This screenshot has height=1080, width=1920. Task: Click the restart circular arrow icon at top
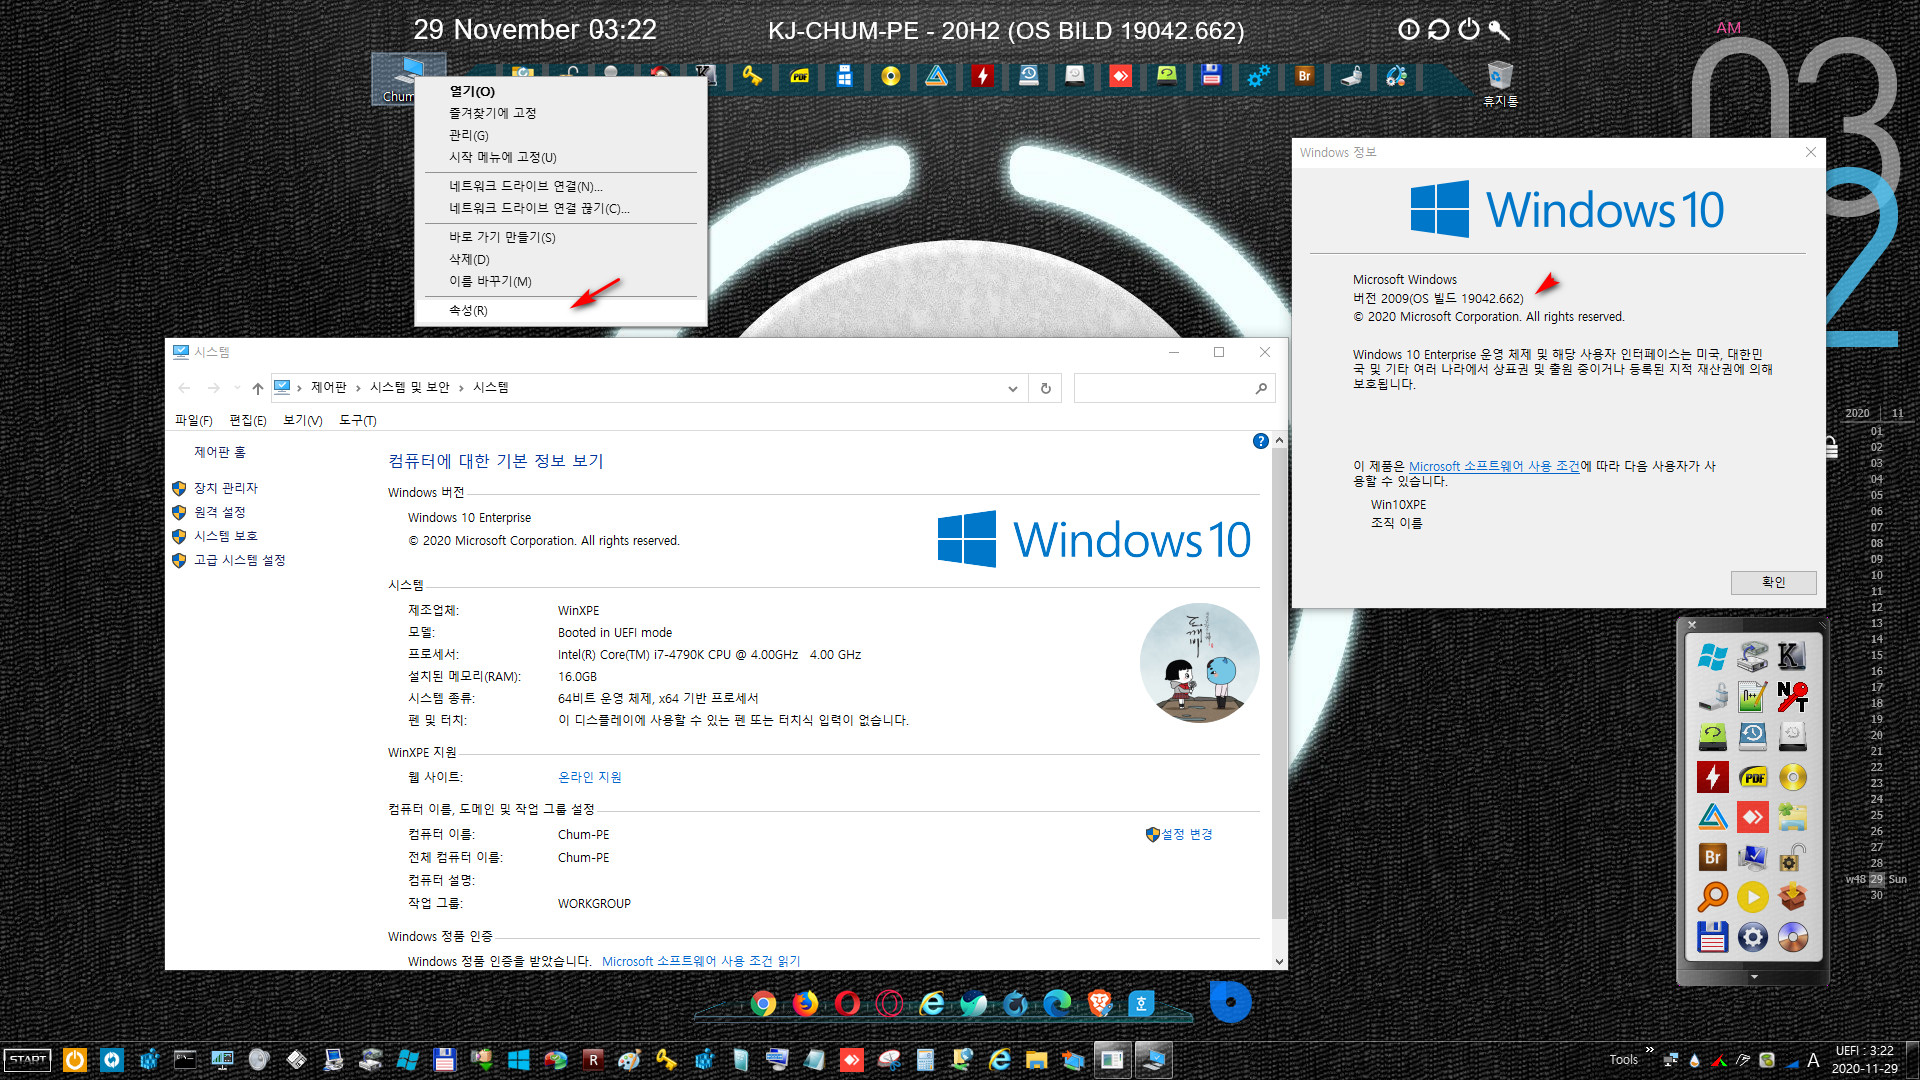tap(1438, 29)
